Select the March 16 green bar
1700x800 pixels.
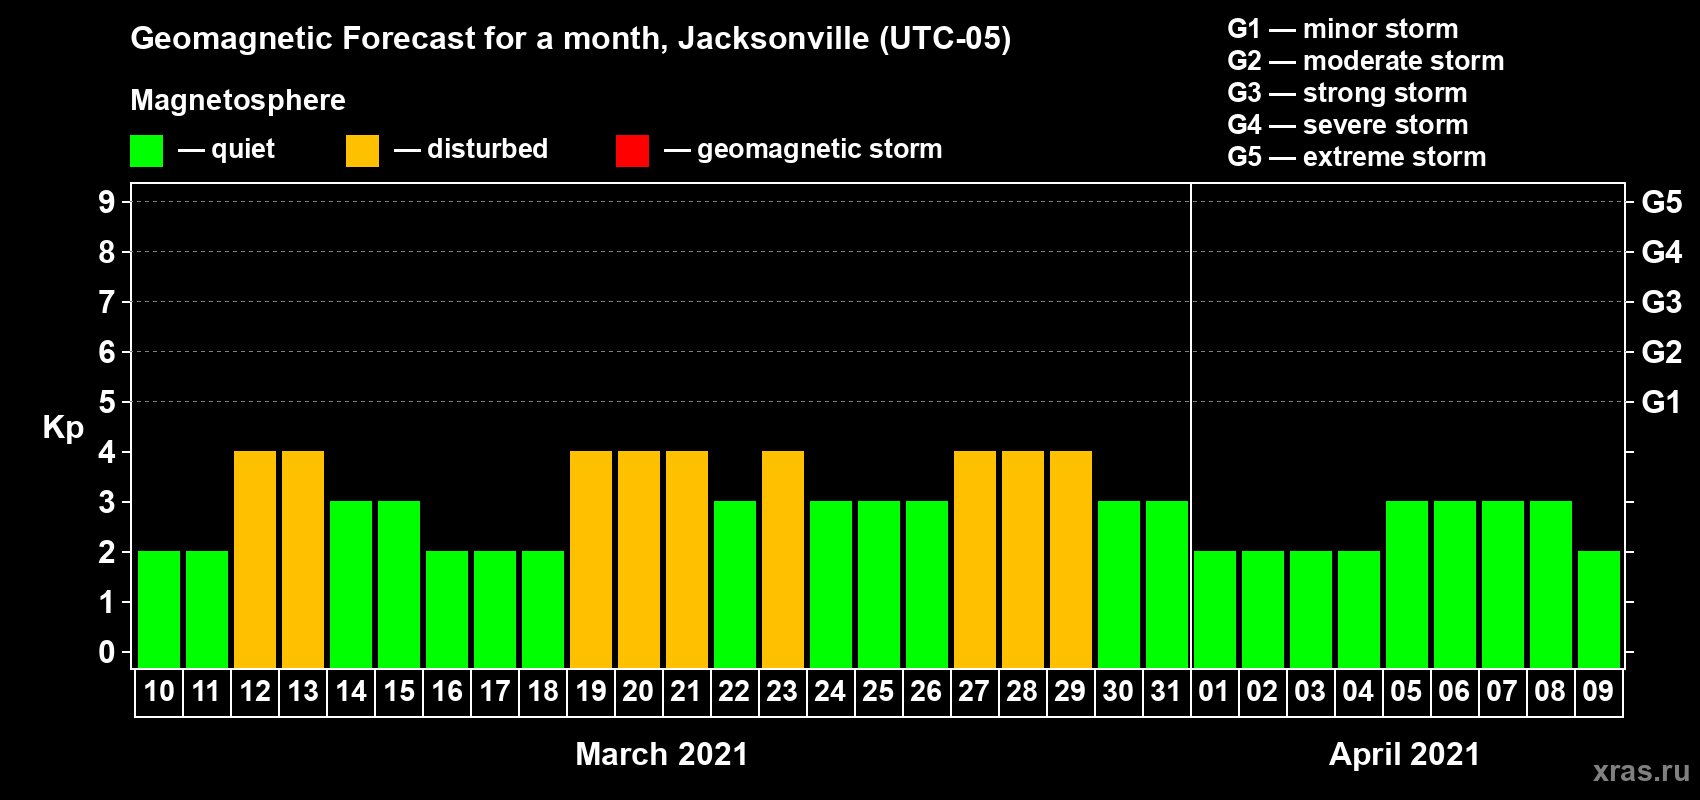pos(447,609)
